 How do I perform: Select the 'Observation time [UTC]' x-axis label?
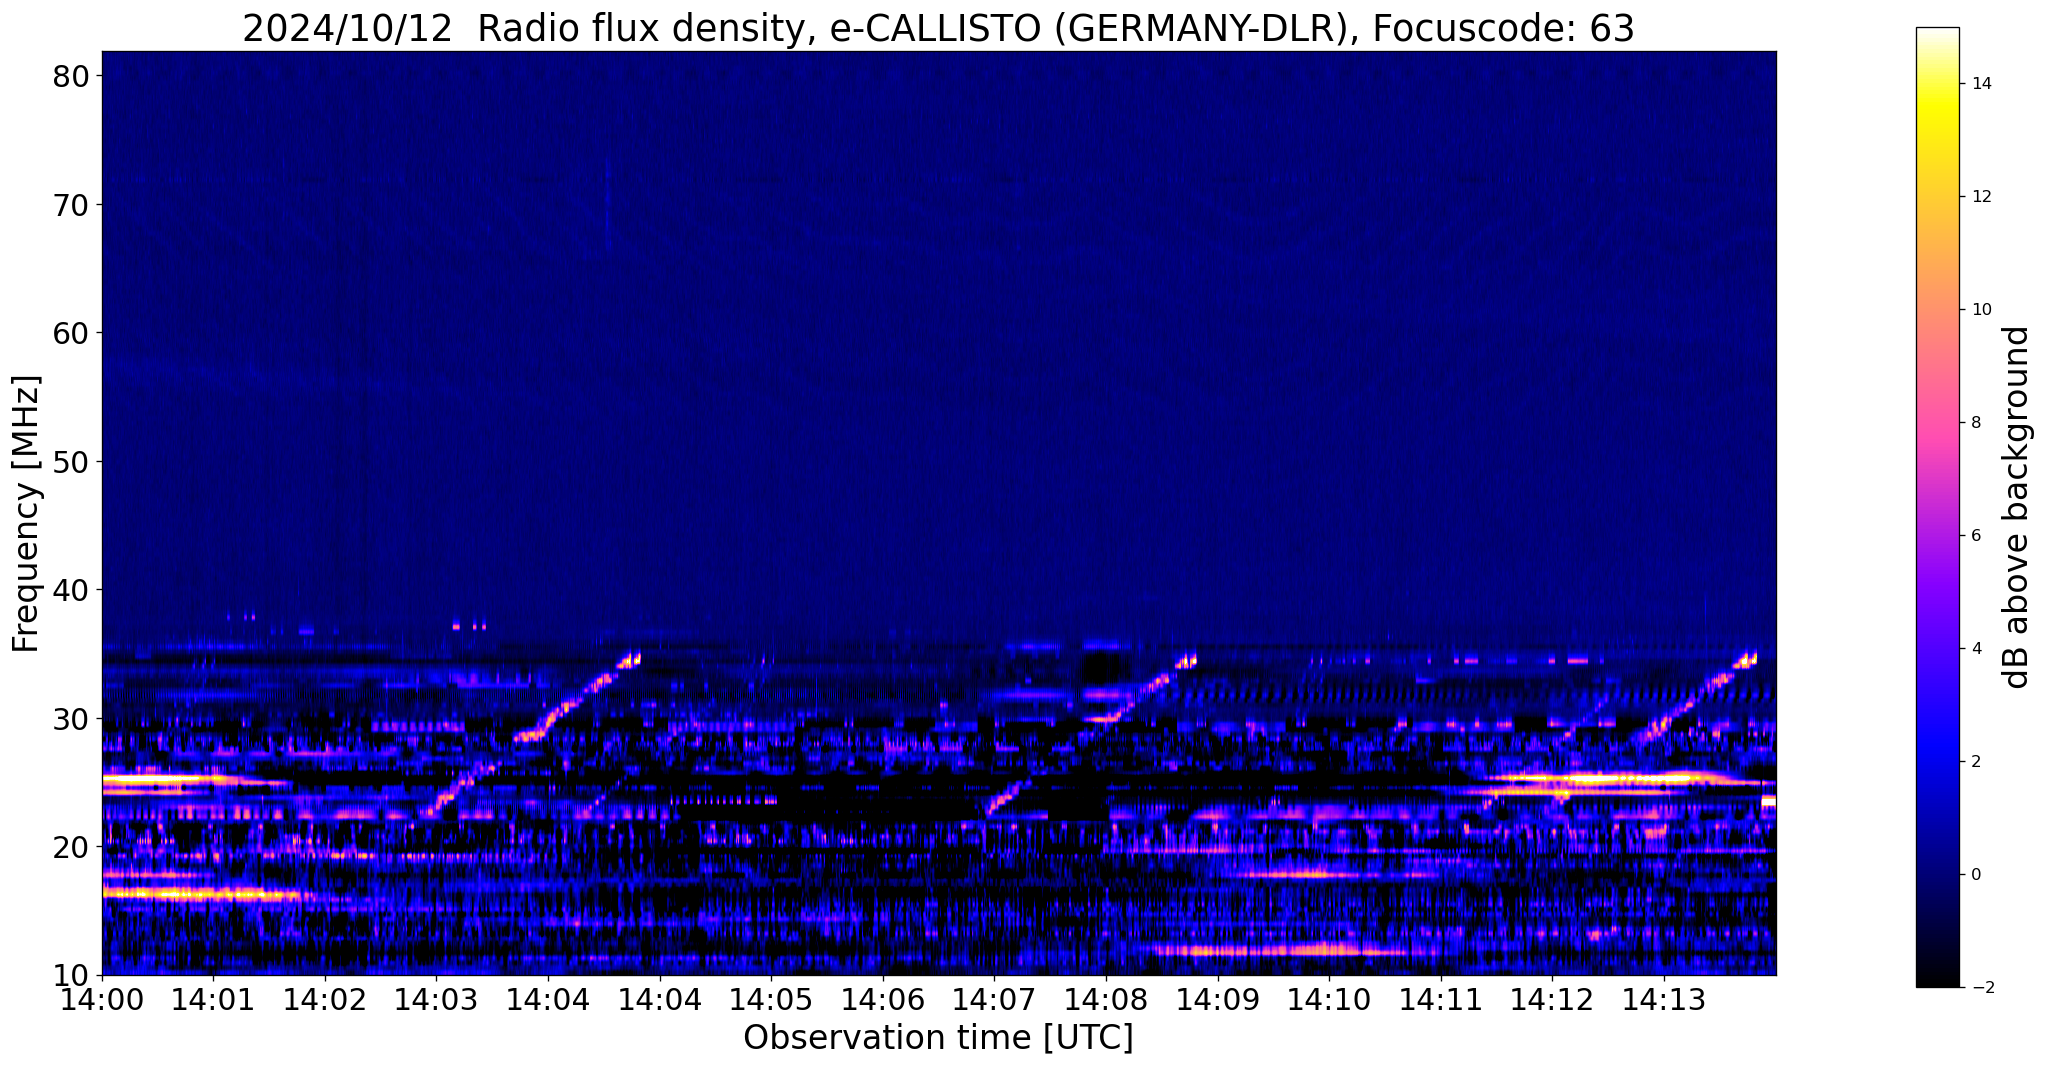pos(938,1037)
